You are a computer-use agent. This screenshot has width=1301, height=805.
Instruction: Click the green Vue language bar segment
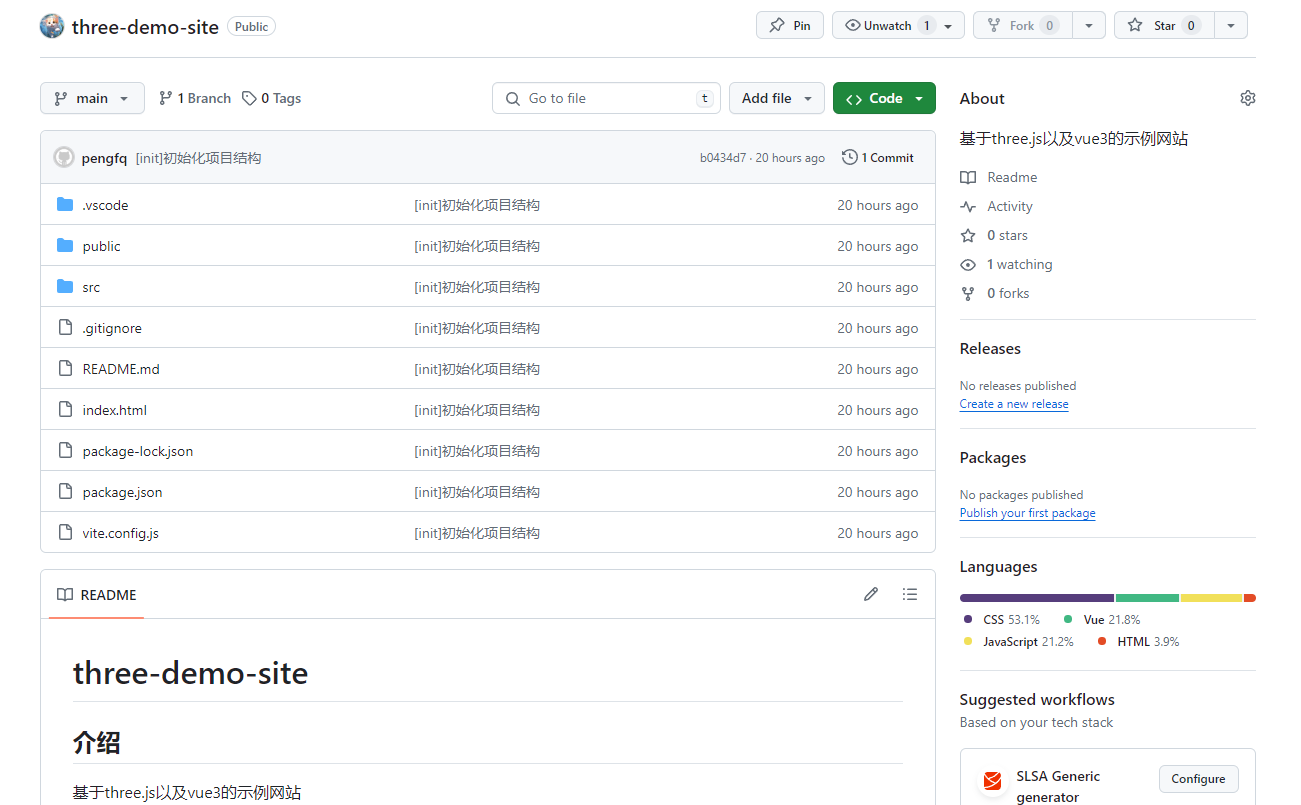(x=1147, y=598)
